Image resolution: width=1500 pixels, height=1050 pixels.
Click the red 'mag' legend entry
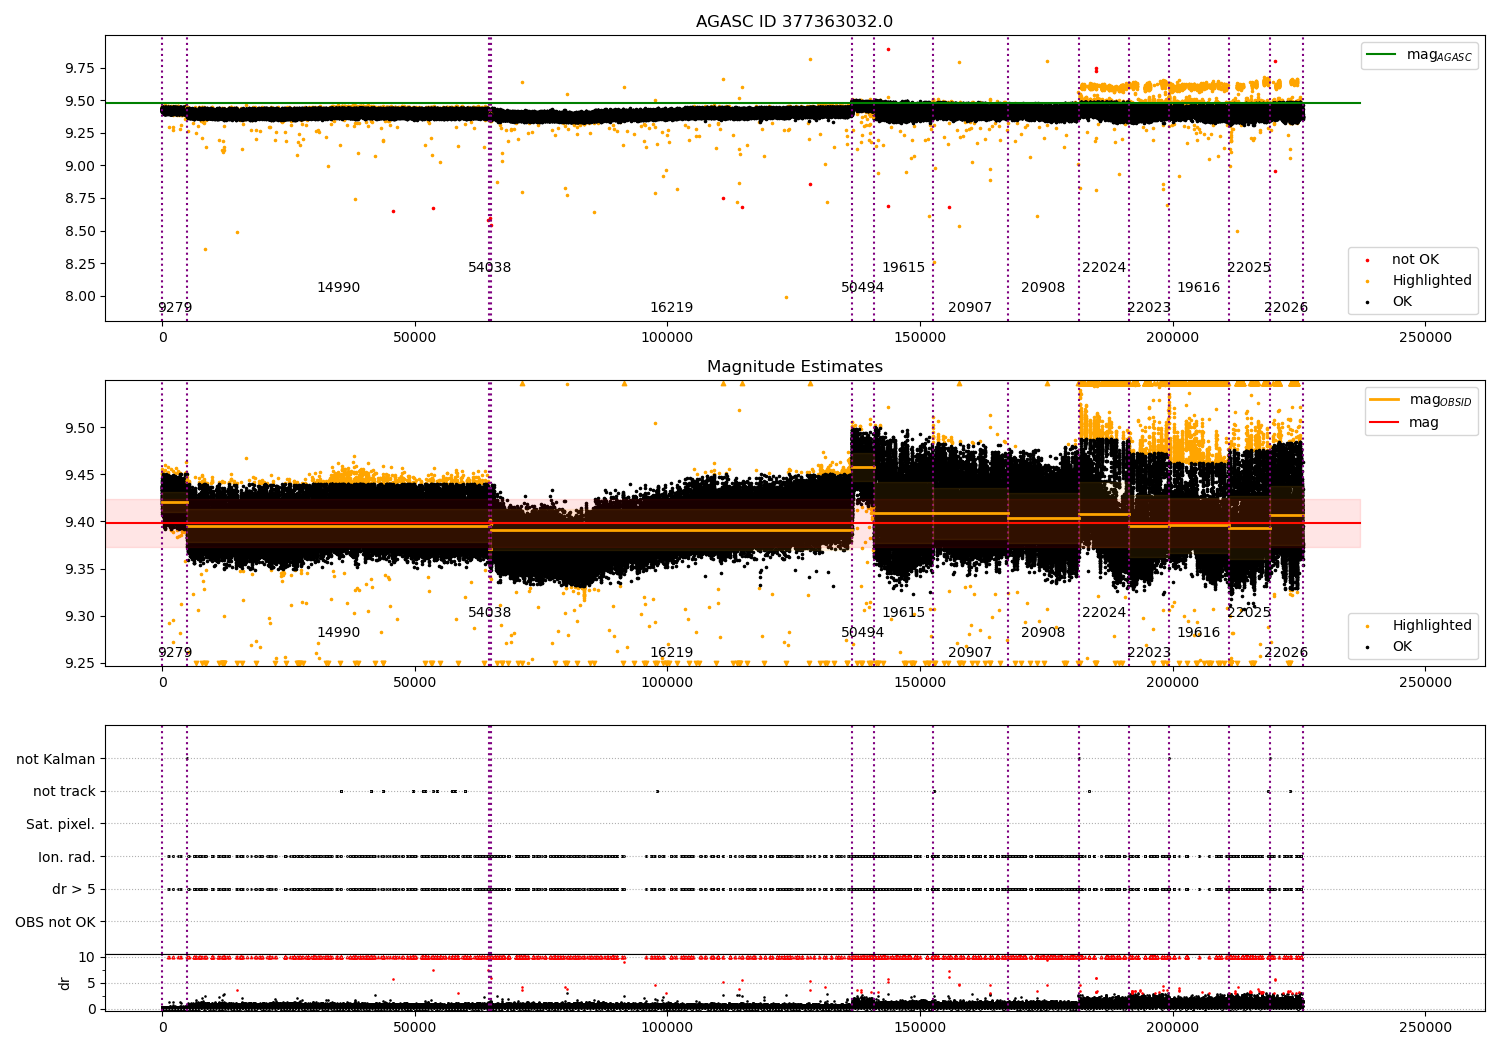1405,422
